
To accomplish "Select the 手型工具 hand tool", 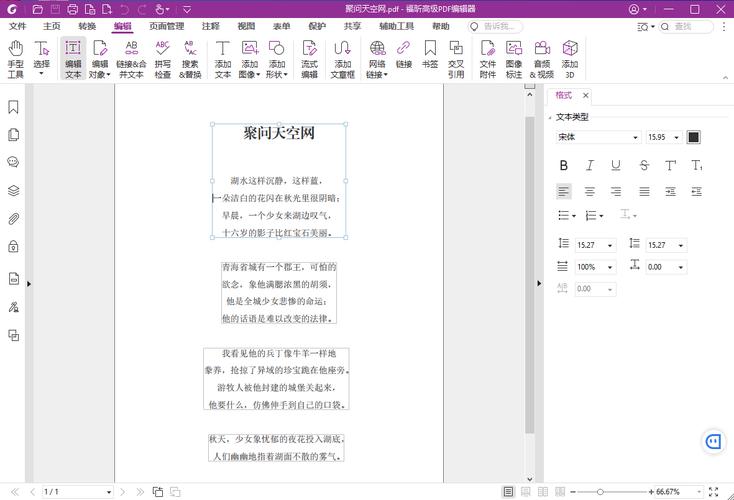I will pos(16,59).
